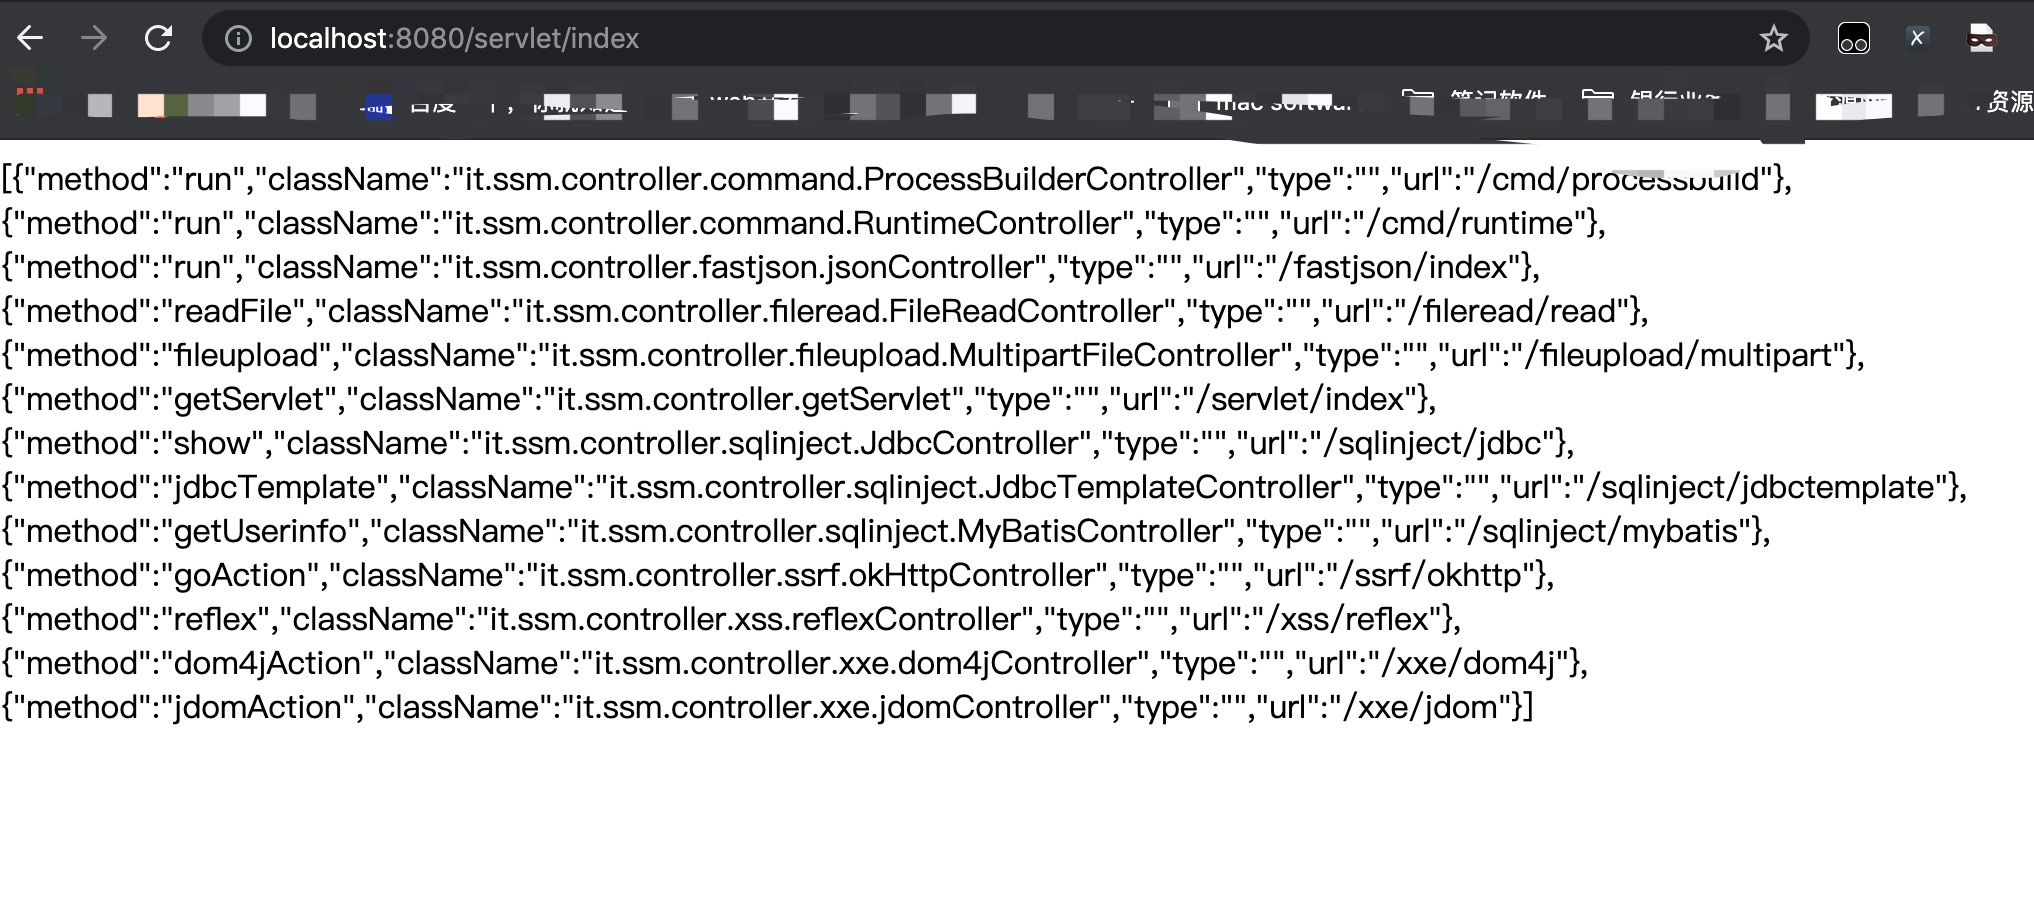The width and height of the screenshot is (2034, 920).
Task: Click the forward navigation arrow
Action: pyautogui.click(x=94, y=39)
